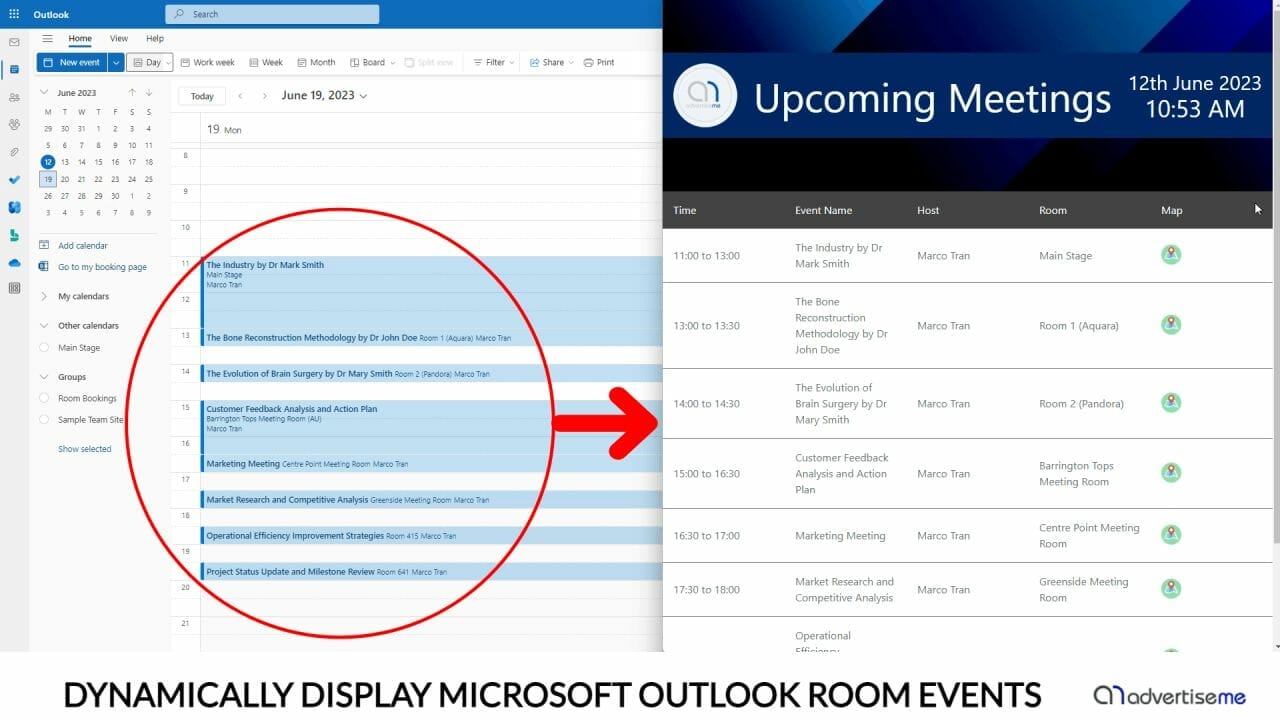Click the hamburger navigation pane toggle
The height and width of the screenshot is (720, 1280).
[47, 39]
